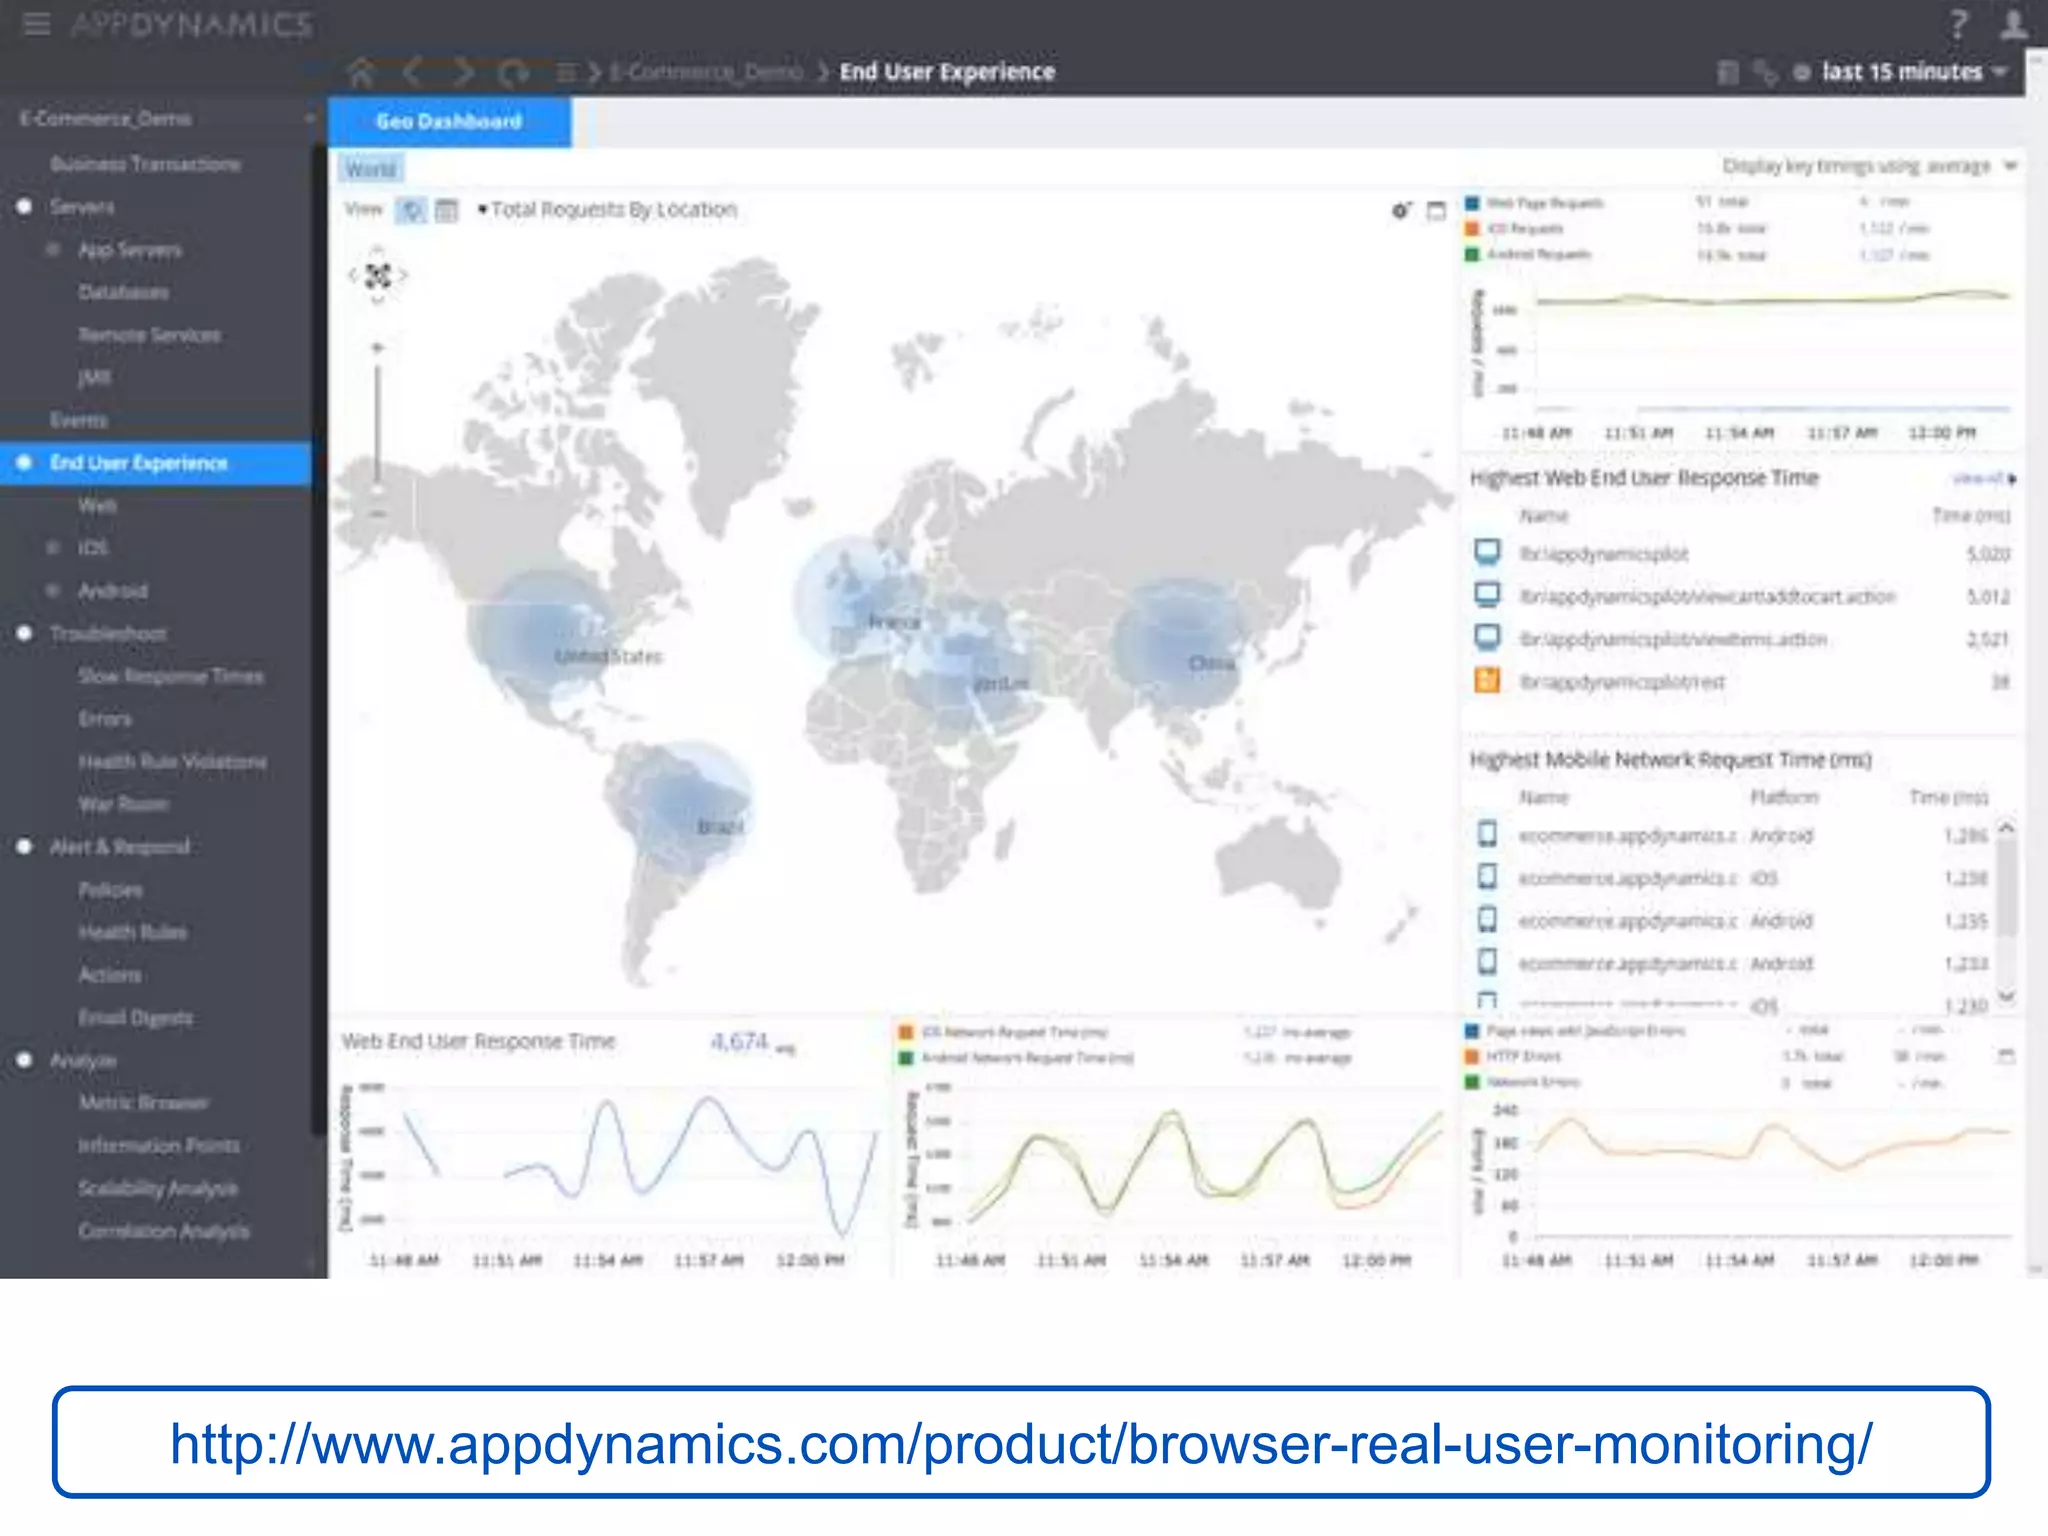Open the appdynamics browser monitoring URL
The image size is (2048, 1536).
[1021, 1443]
